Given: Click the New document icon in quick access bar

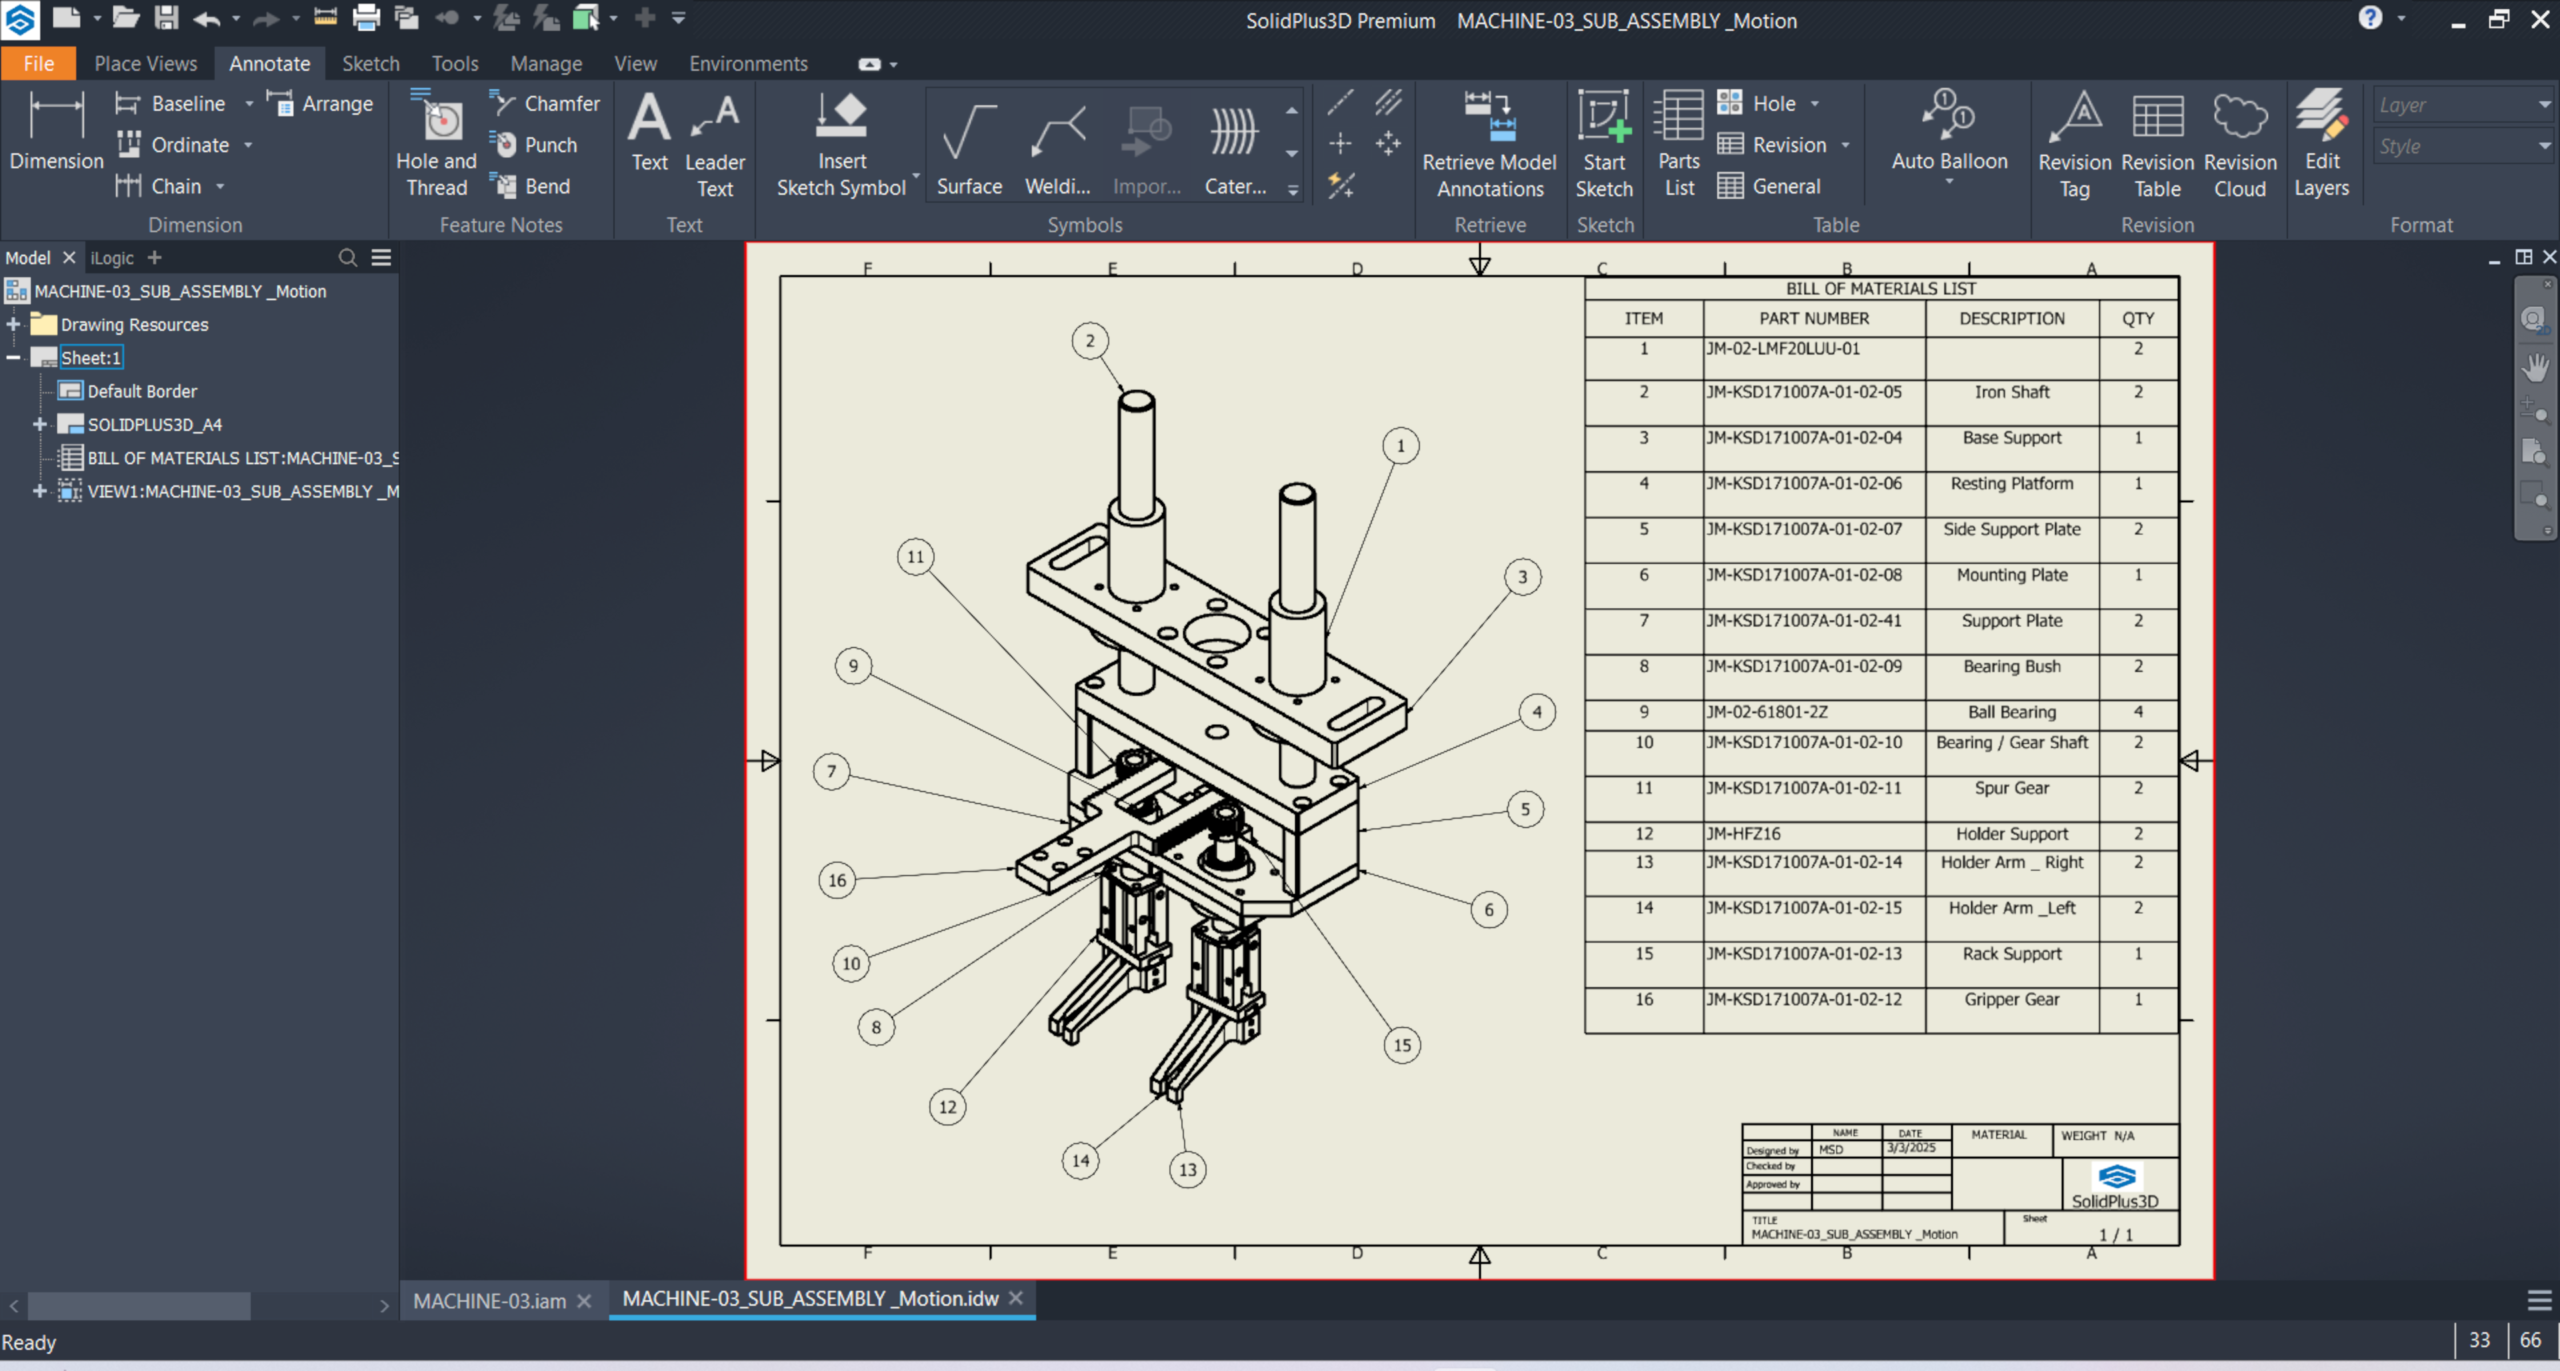Looking at the screenshot, I should click(66, 18).
